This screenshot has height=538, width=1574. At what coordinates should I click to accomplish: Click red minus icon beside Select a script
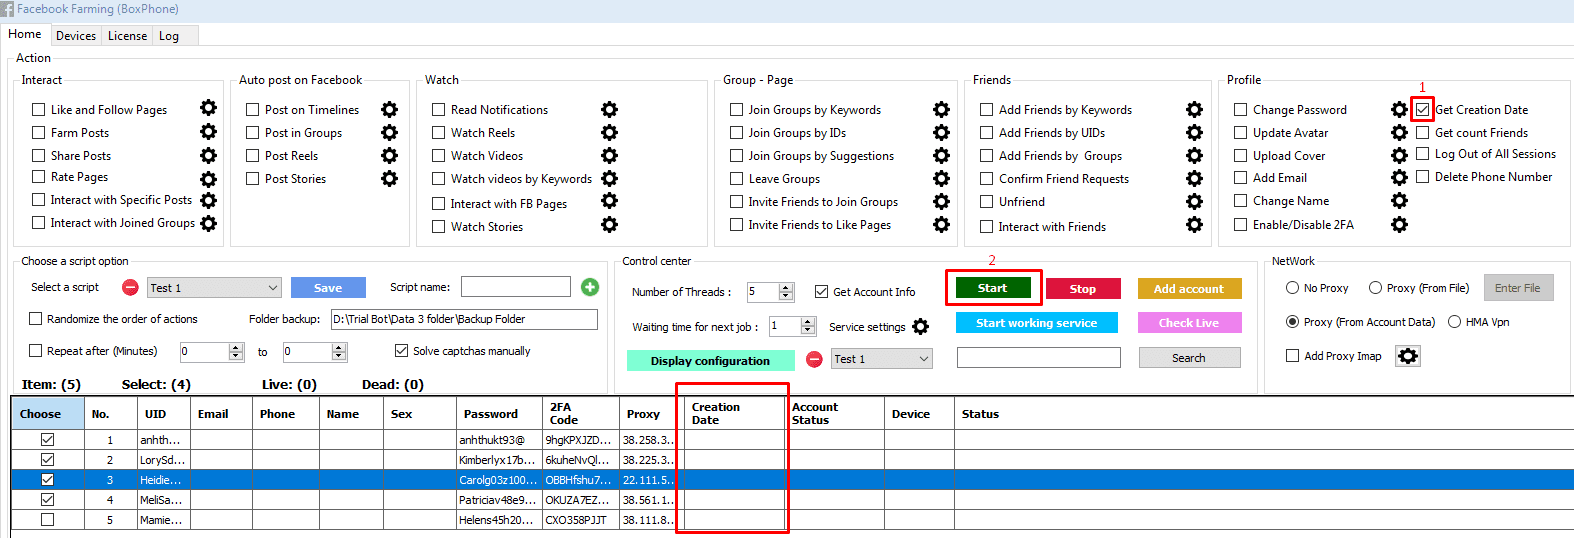tap(130, 287)
